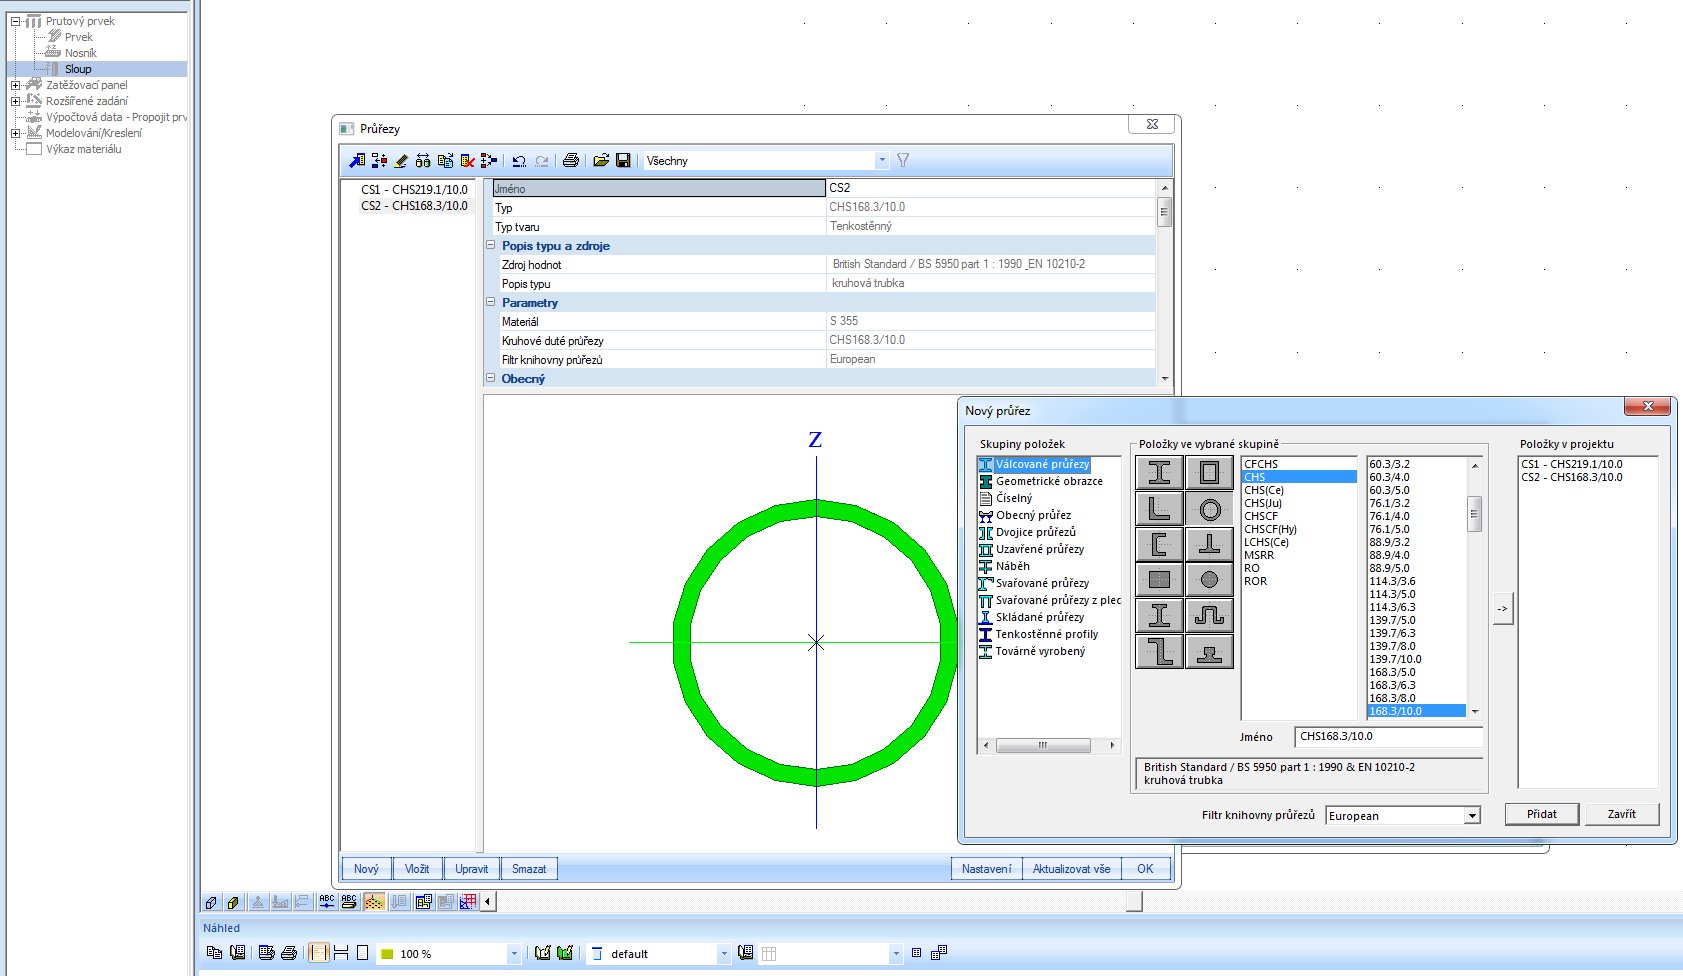The image size is (1683, 976).
Task: Select Tenkostěnné profily group
Action: (1046, 634)
